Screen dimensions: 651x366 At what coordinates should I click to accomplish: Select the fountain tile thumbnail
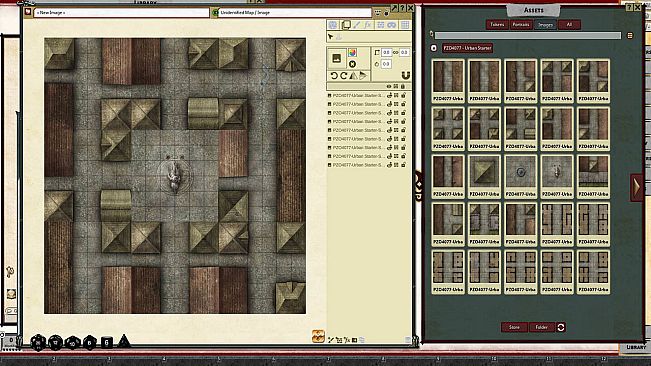tap(521, 176)
